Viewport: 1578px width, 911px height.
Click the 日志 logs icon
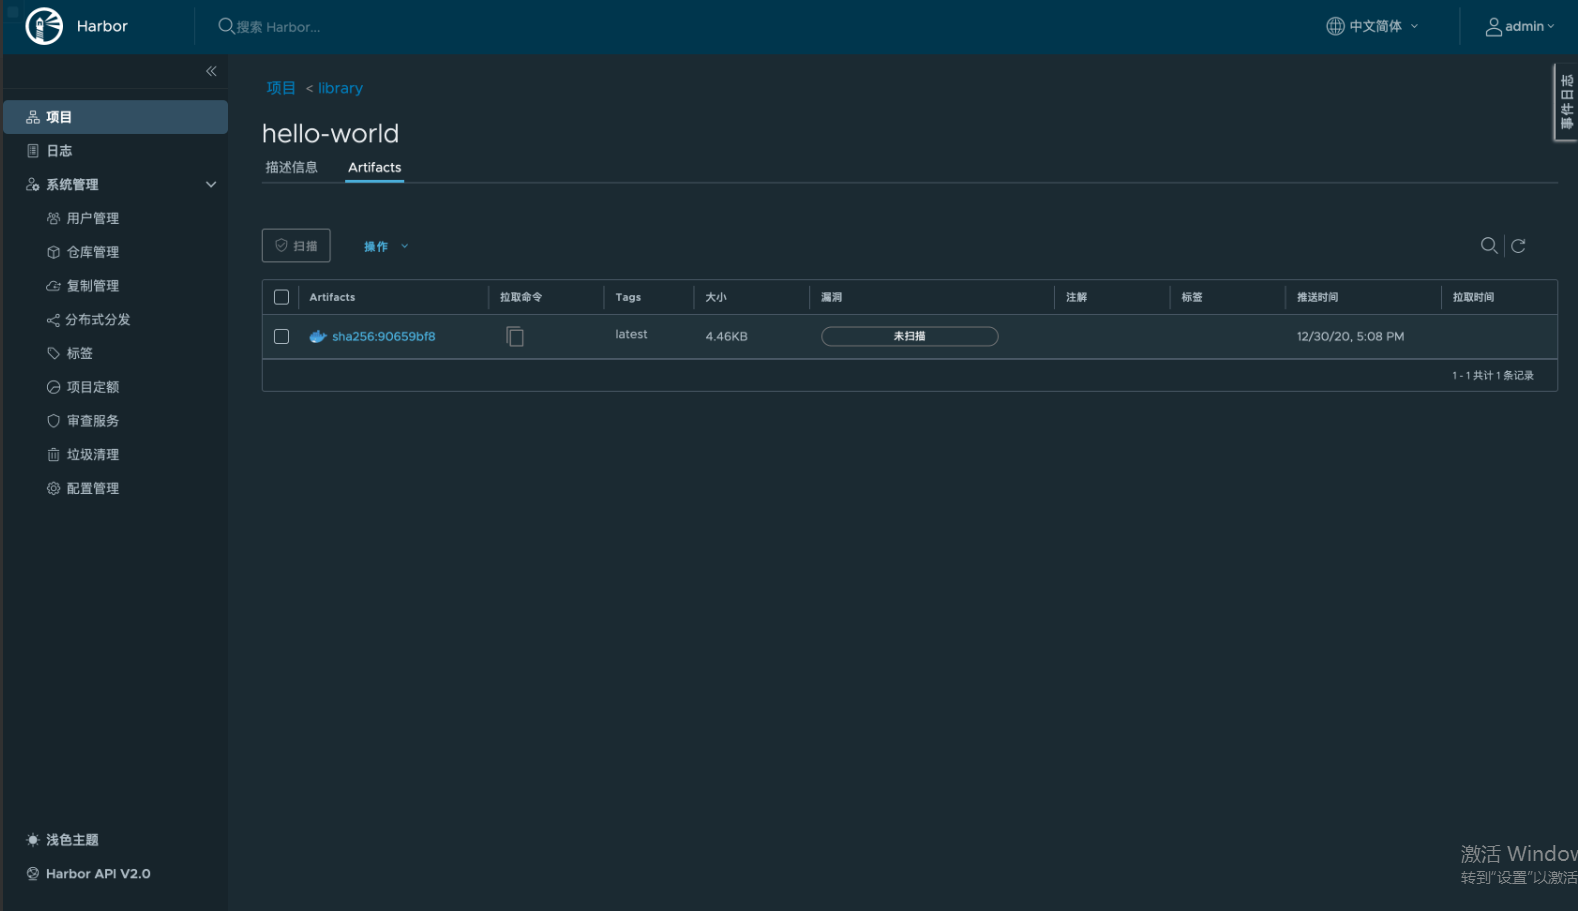[33, 151]
